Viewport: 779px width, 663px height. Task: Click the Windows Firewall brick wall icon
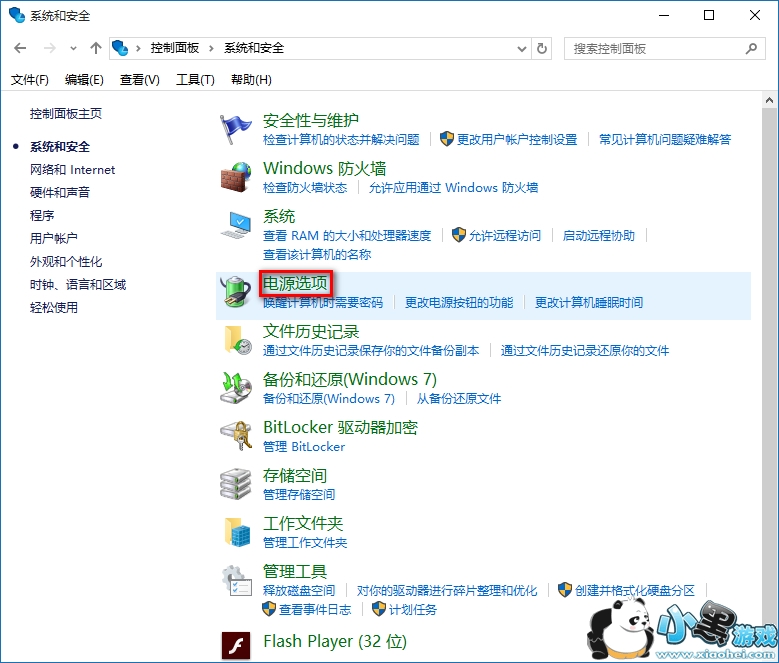(x=237, y=177)
